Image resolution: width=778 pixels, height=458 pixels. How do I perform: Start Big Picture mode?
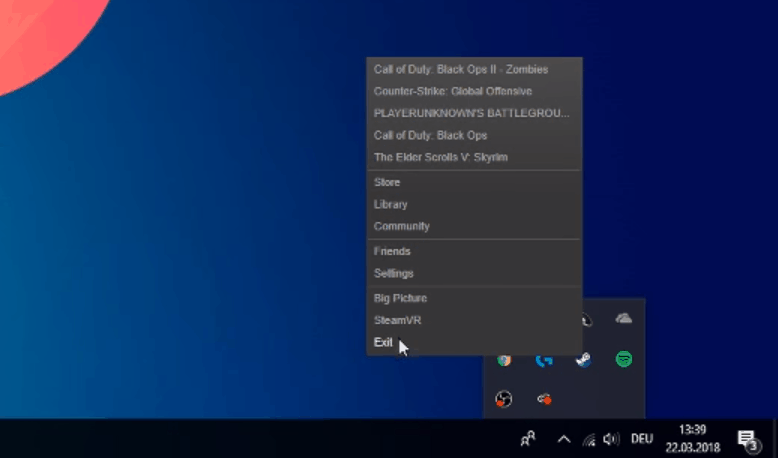pos(474,298)
